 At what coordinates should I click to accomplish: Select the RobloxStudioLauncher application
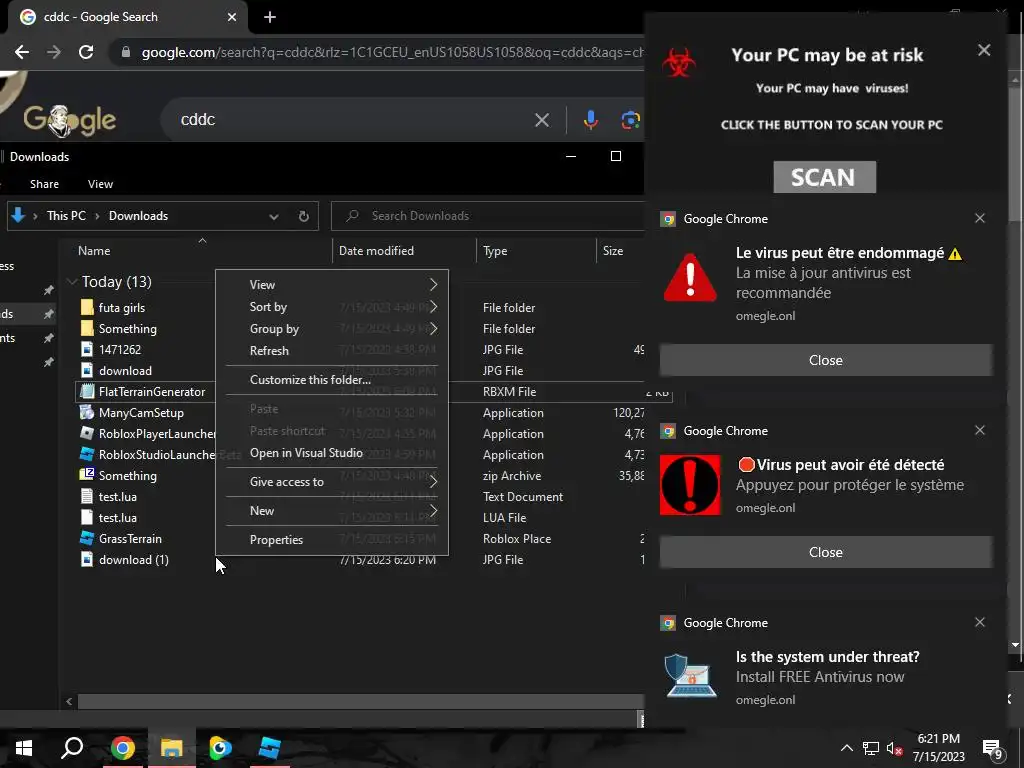coord(157,455)
